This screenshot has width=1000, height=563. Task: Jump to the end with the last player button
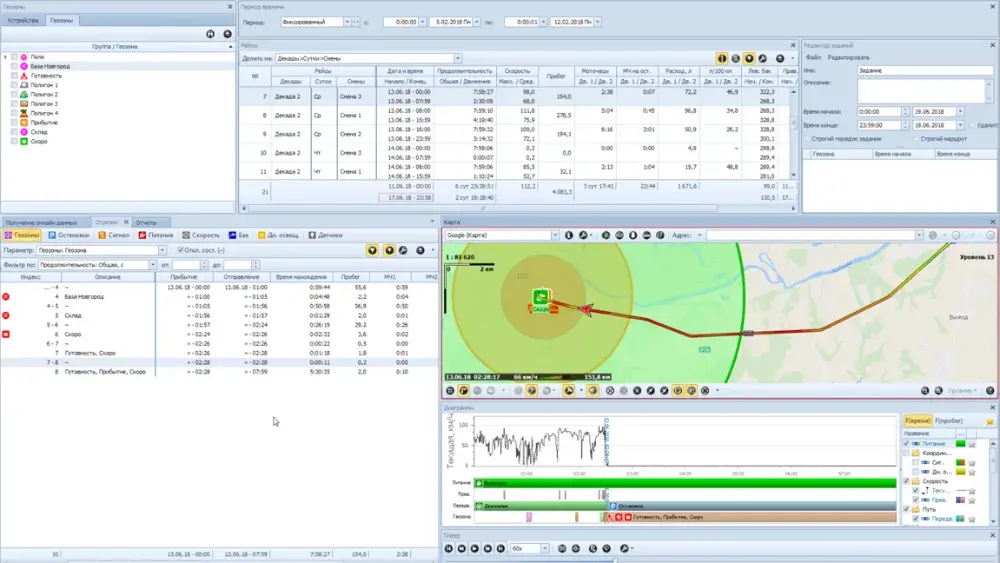pyautogui.click(x=501, y=548)
